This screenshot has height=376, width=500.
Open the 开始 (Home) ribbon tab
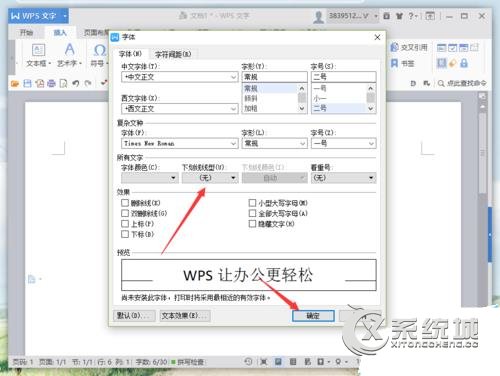pyautogui.click(x=26, y=32)
